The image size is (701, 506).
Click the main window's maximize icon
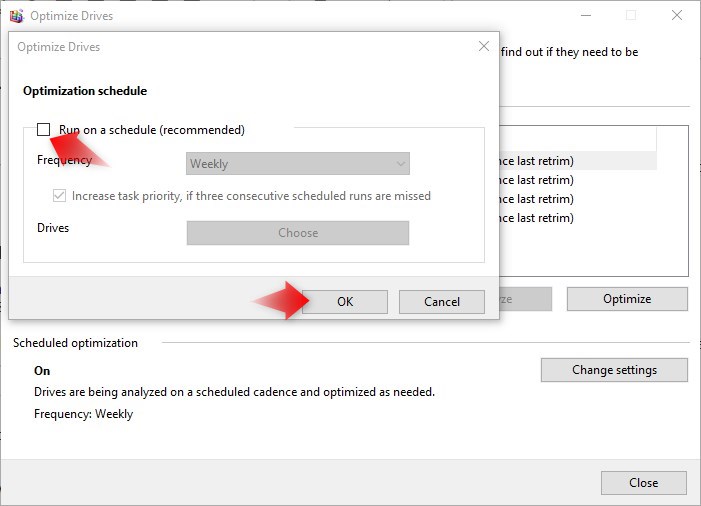point(631,15)
